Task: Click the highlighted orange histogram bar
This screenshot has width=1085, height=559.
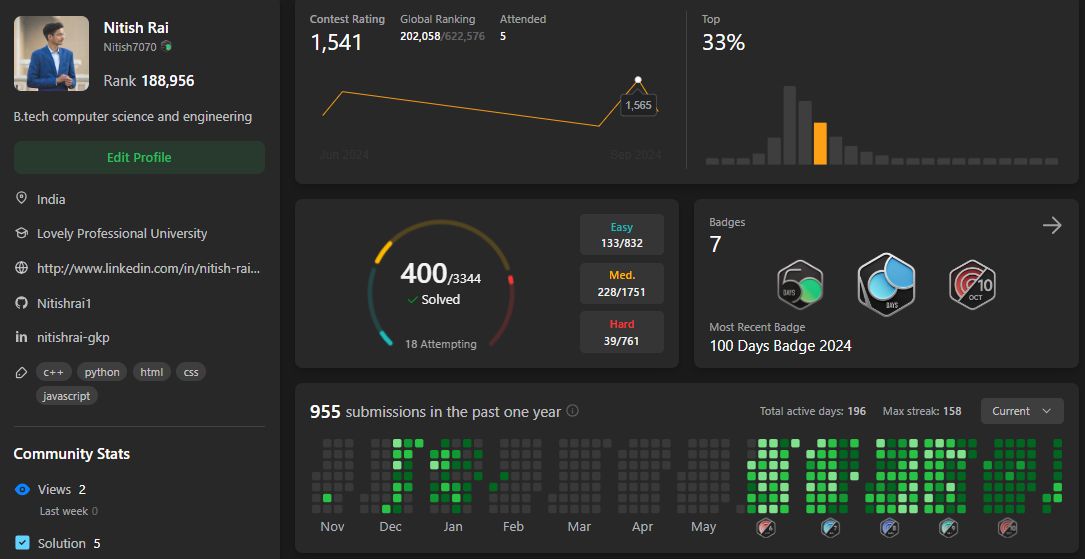Action: (x=820, y=143)
